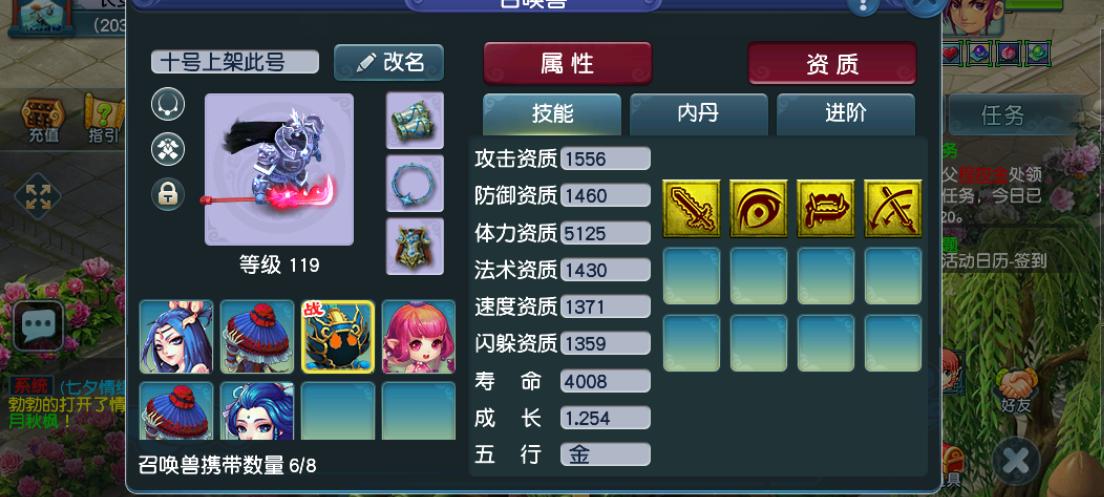The height and width of the screenshot is (497, 1104).
Task: Open the spiked ring equipment slot
Action: [x=415, y=183]
